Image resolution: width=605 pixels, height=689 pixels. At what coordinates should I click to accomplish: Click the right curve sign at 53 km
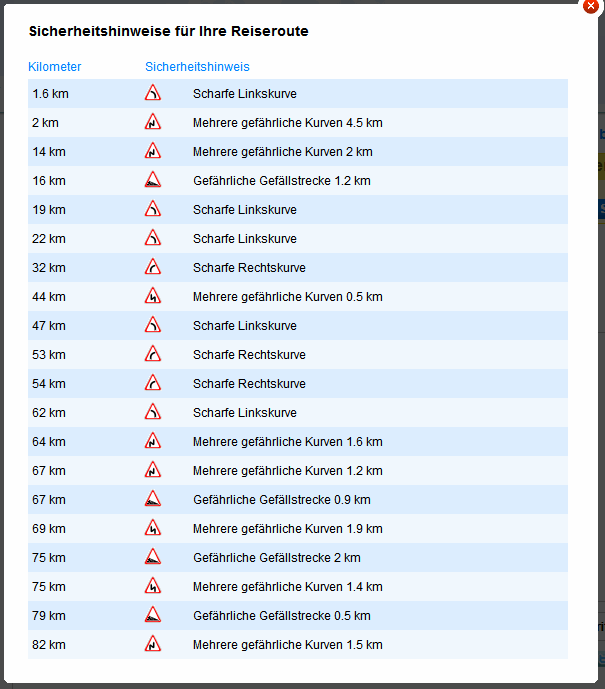(152, 355)
